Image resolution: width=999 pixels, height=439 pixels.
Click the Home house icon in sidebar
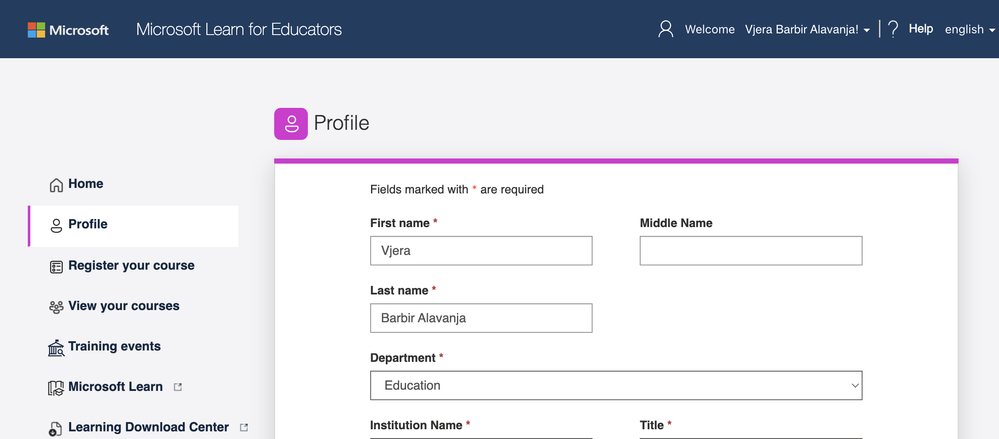pyautogui.click(x=56, y=185)
